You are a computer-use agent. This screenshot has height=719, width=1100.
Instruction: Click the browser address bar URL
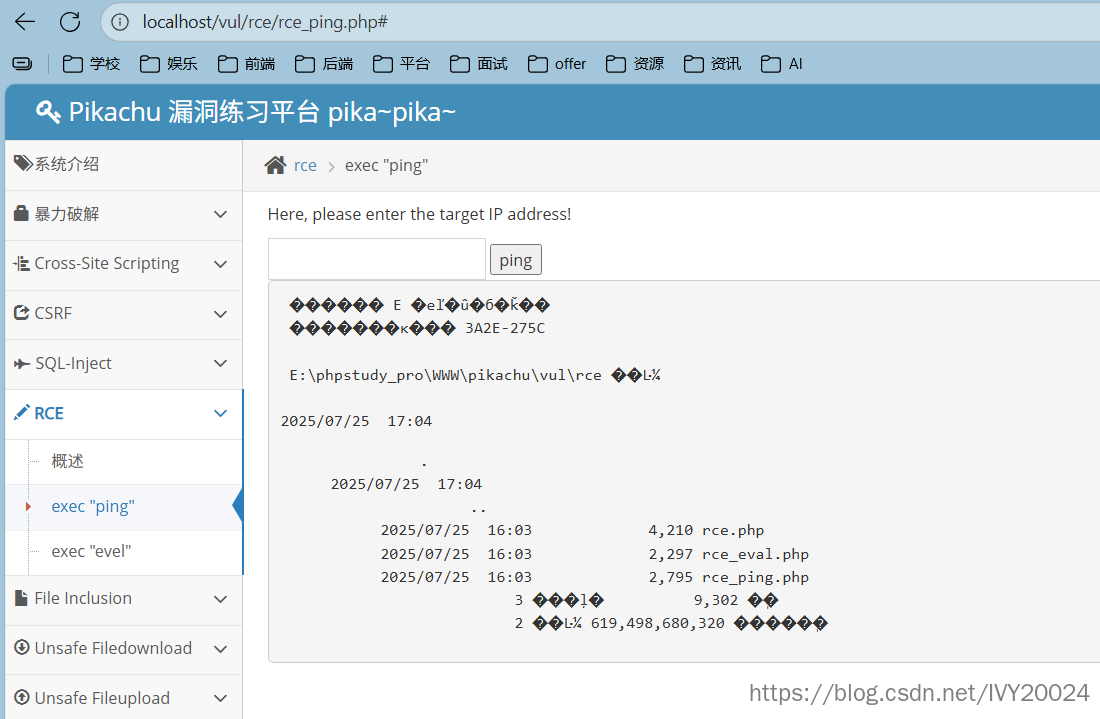(x=265, y=22)
